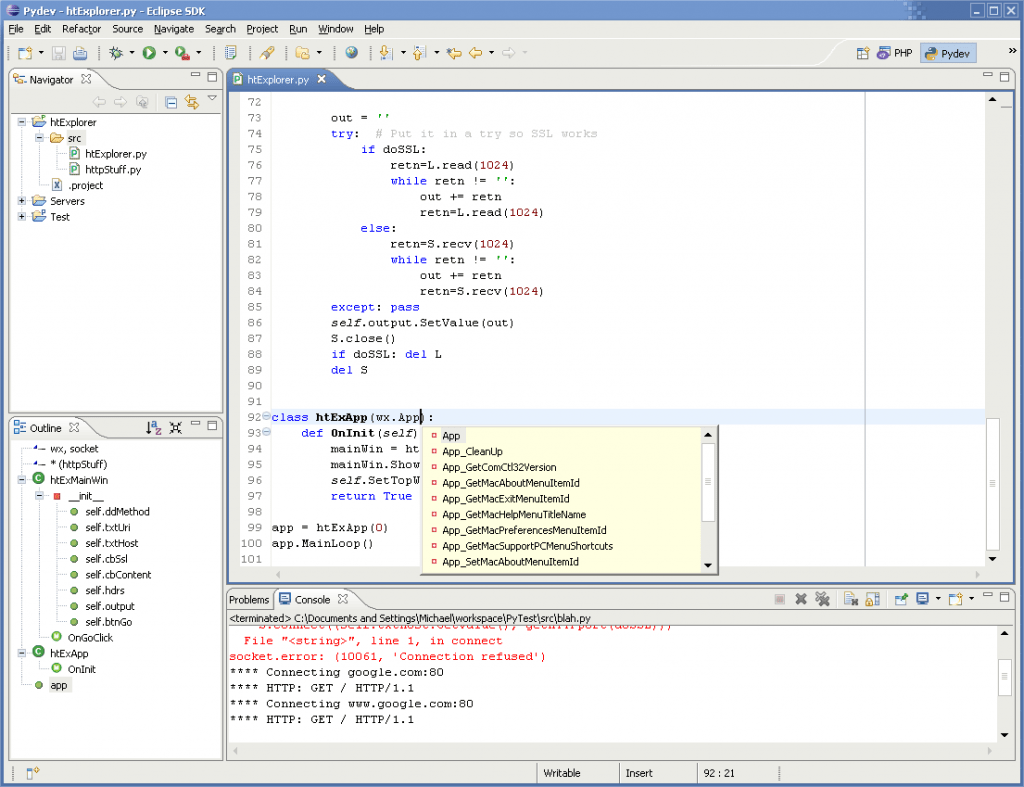Click the autocomplete popup scrollbar thumb
The width and height of the screenshot is (1024, 787).
(709, 482)
